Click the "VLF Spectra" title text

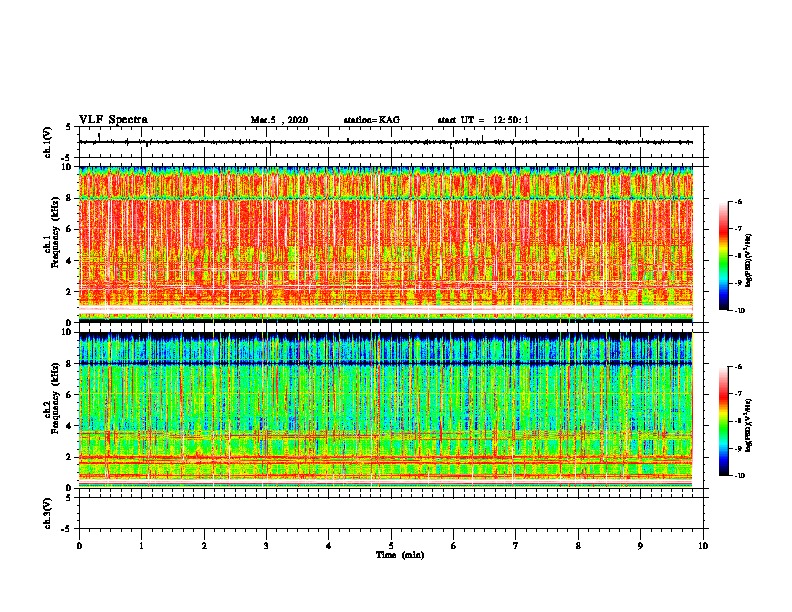click(113, 119)
